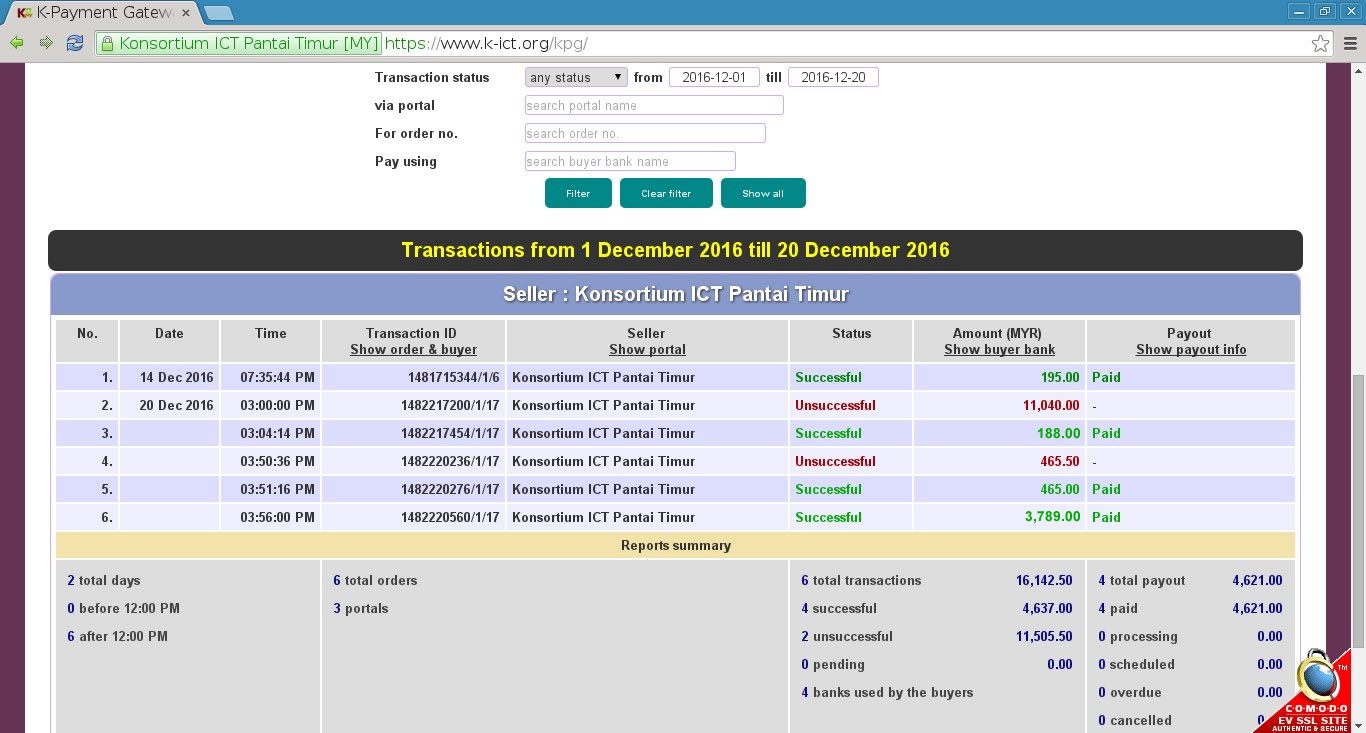1366x733 pixels.
Task: Click date 14 Dec 2016
Action: [177, 377]
